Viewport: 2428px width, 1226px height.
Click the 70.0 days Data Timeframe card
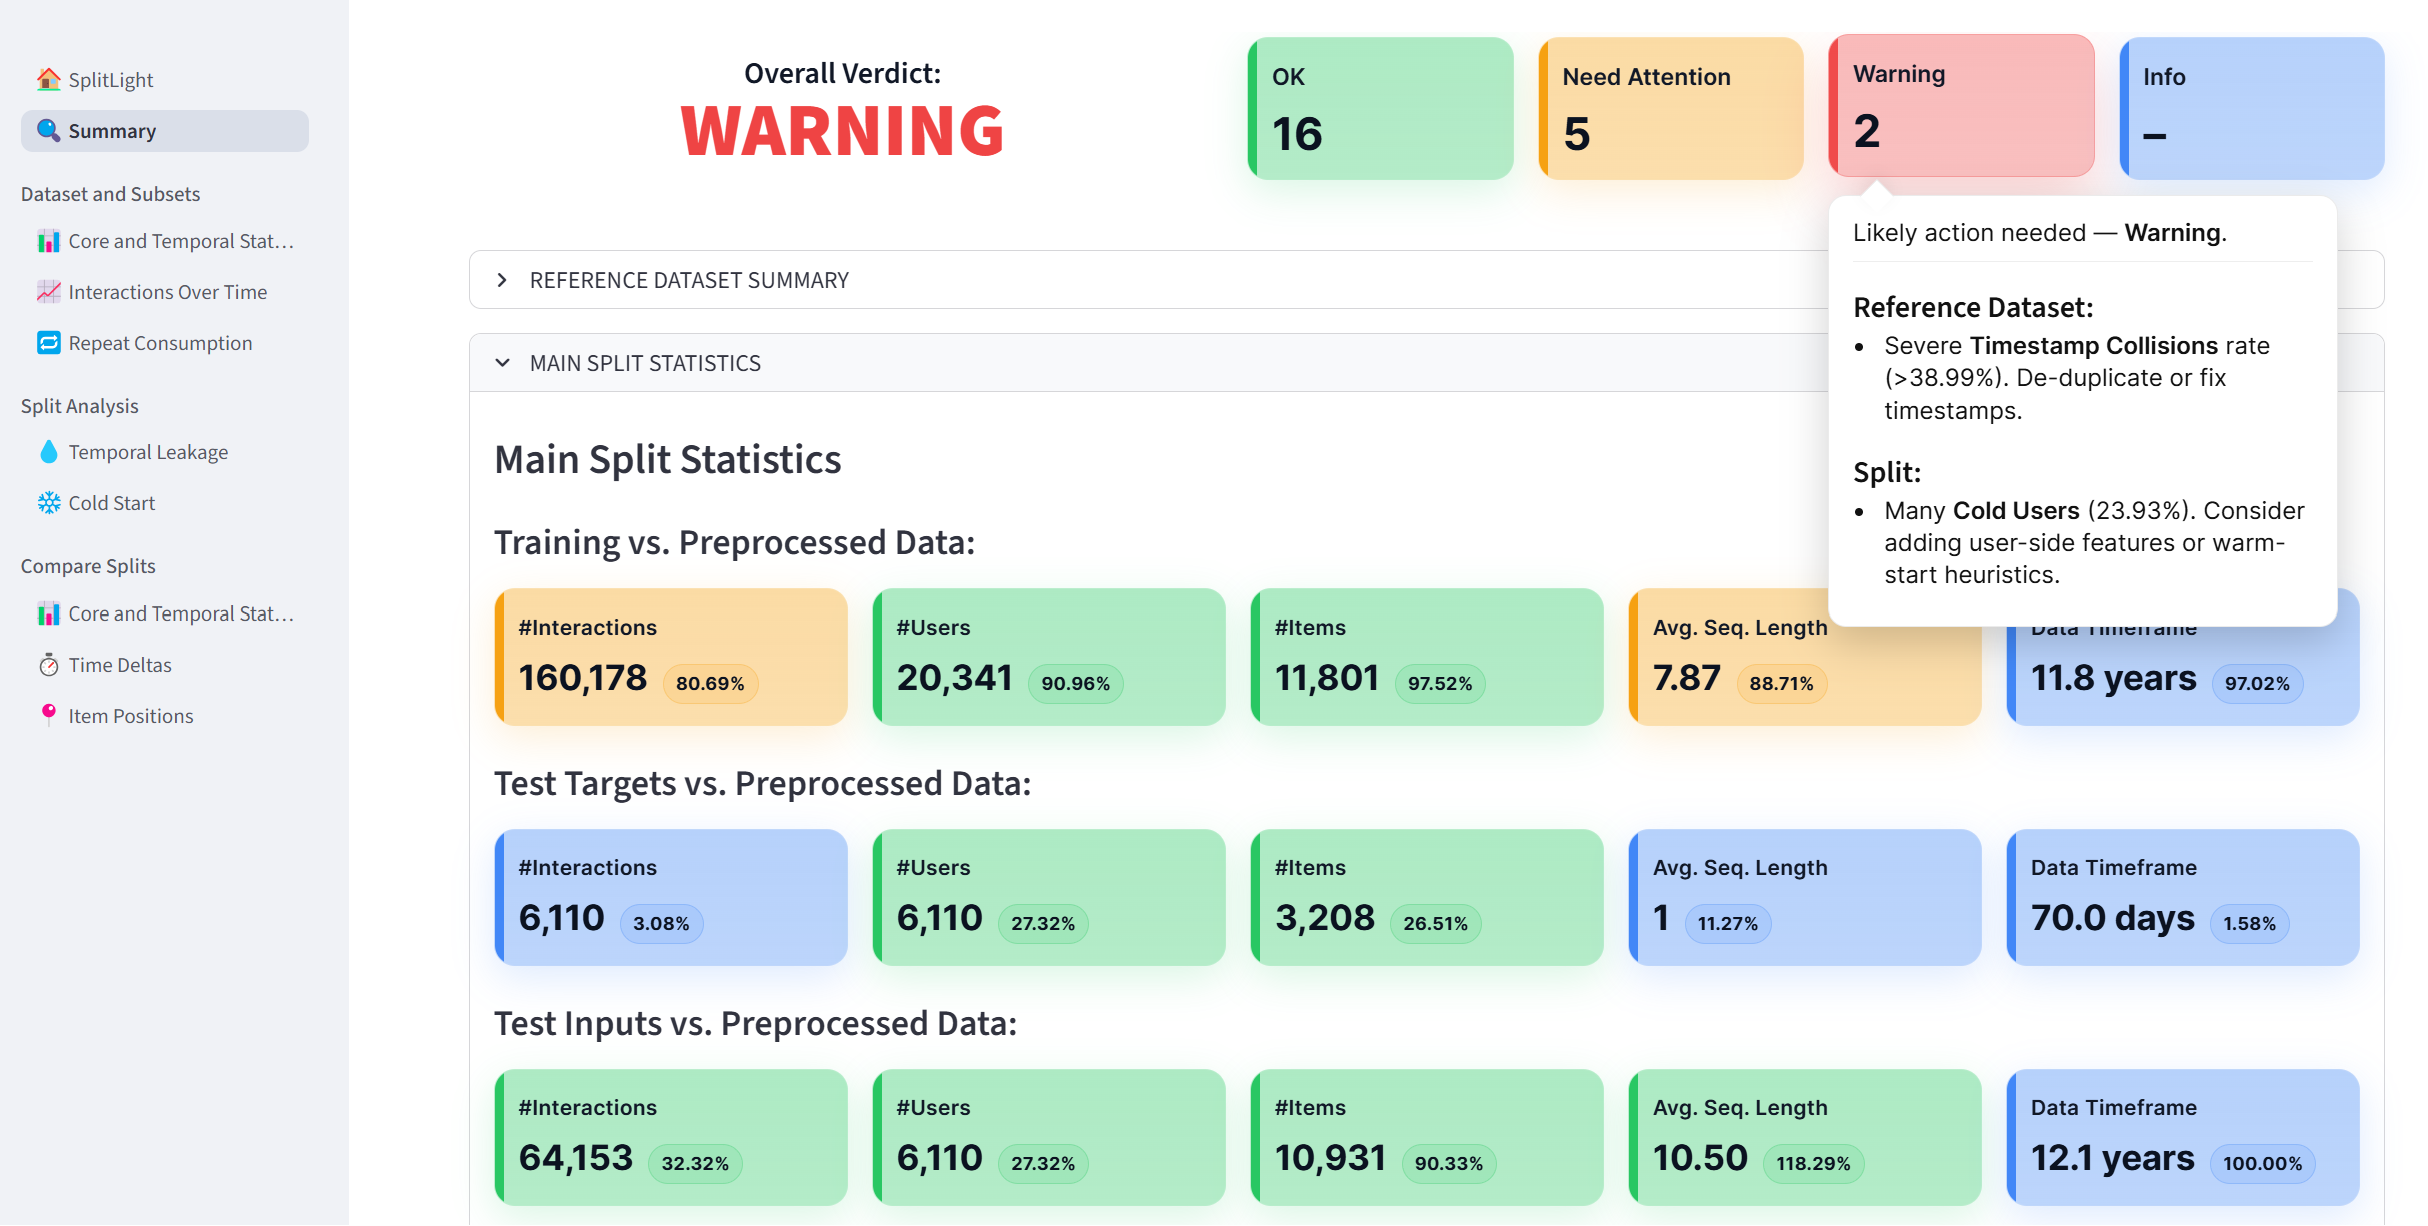(2182, 897)
